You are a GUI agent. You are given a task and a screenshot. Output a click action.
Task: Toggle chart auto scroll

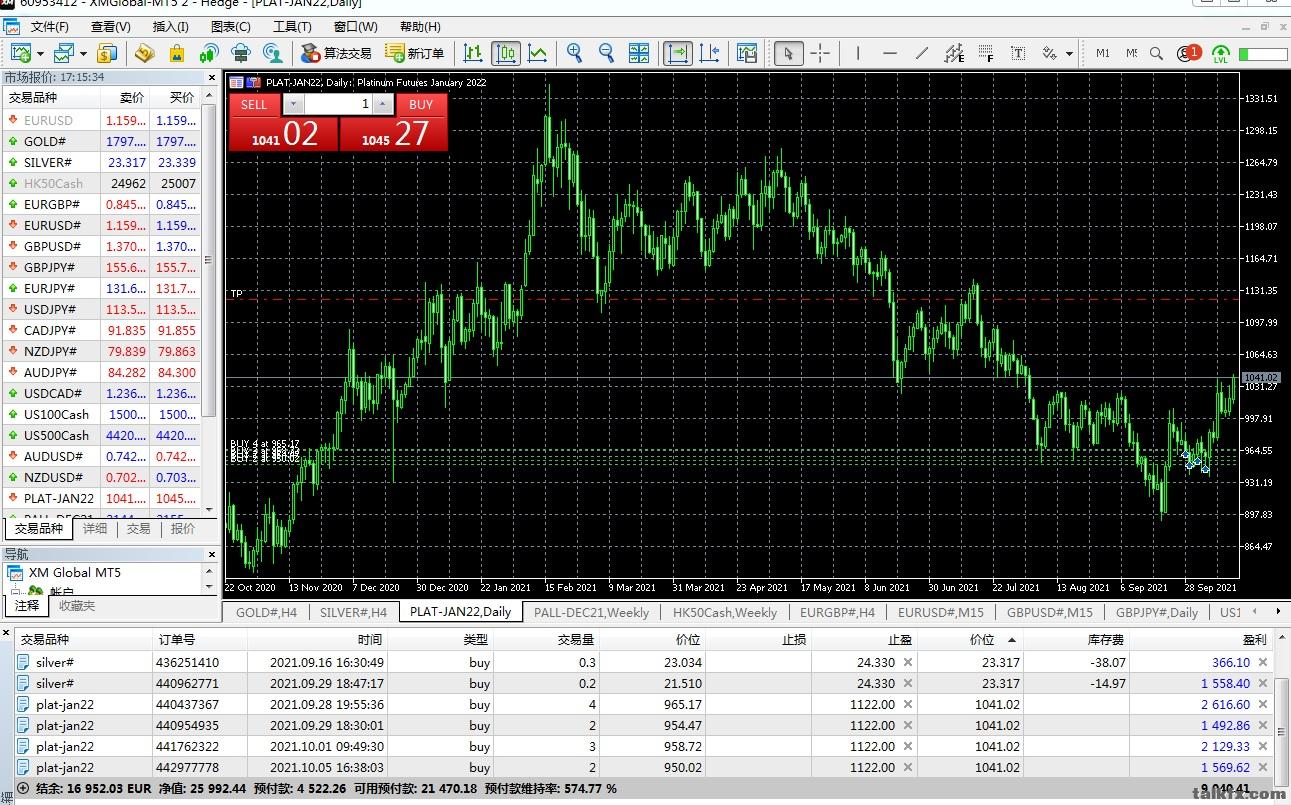tap(678, 53)
